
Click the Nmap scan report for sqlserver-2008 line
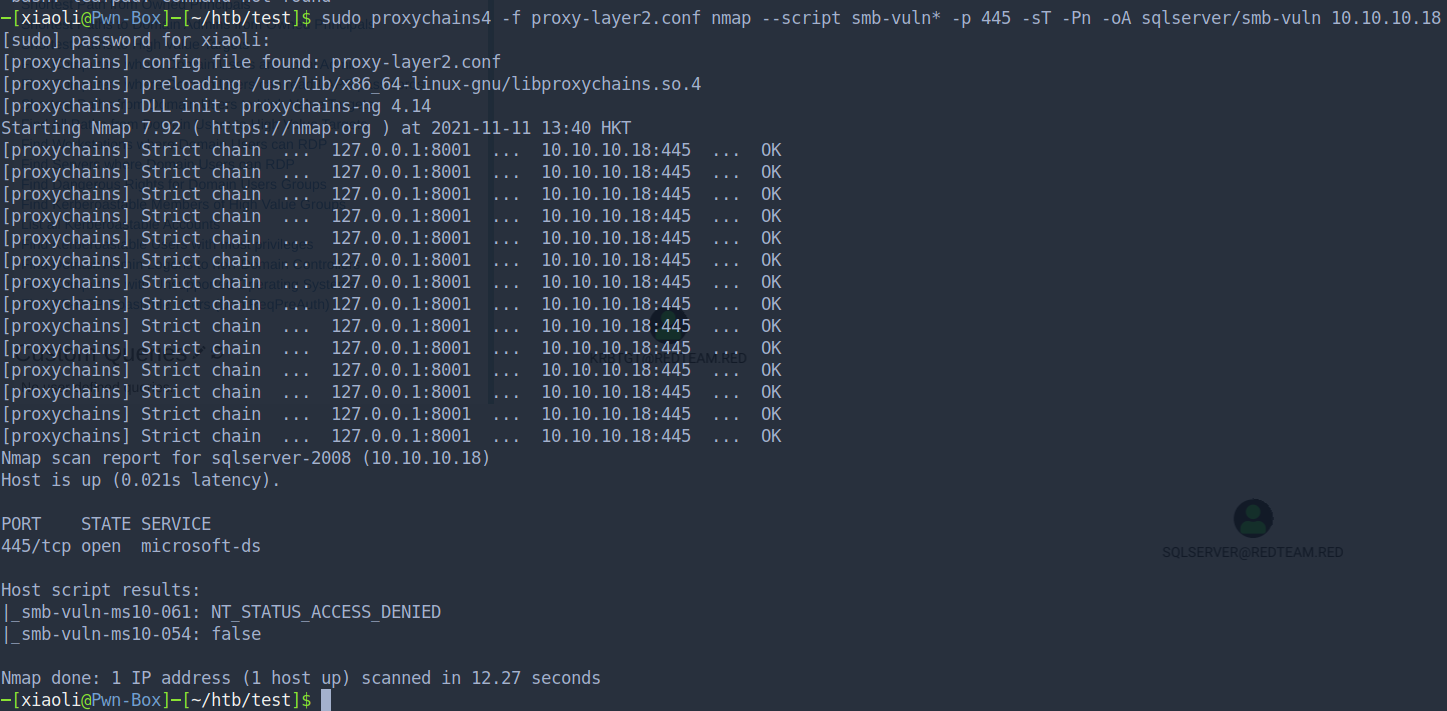coord(245,458)
